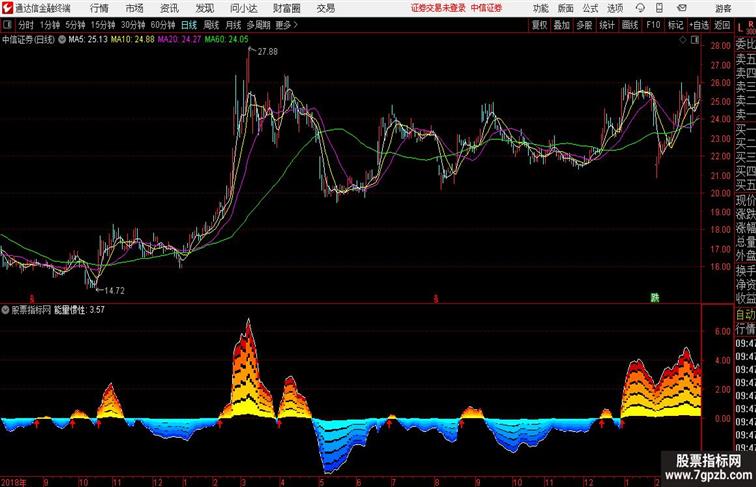The height and width of the screenshot is (487, 756).
Task: Click the L letter at right panel top
Action: (x=741, y=28)
